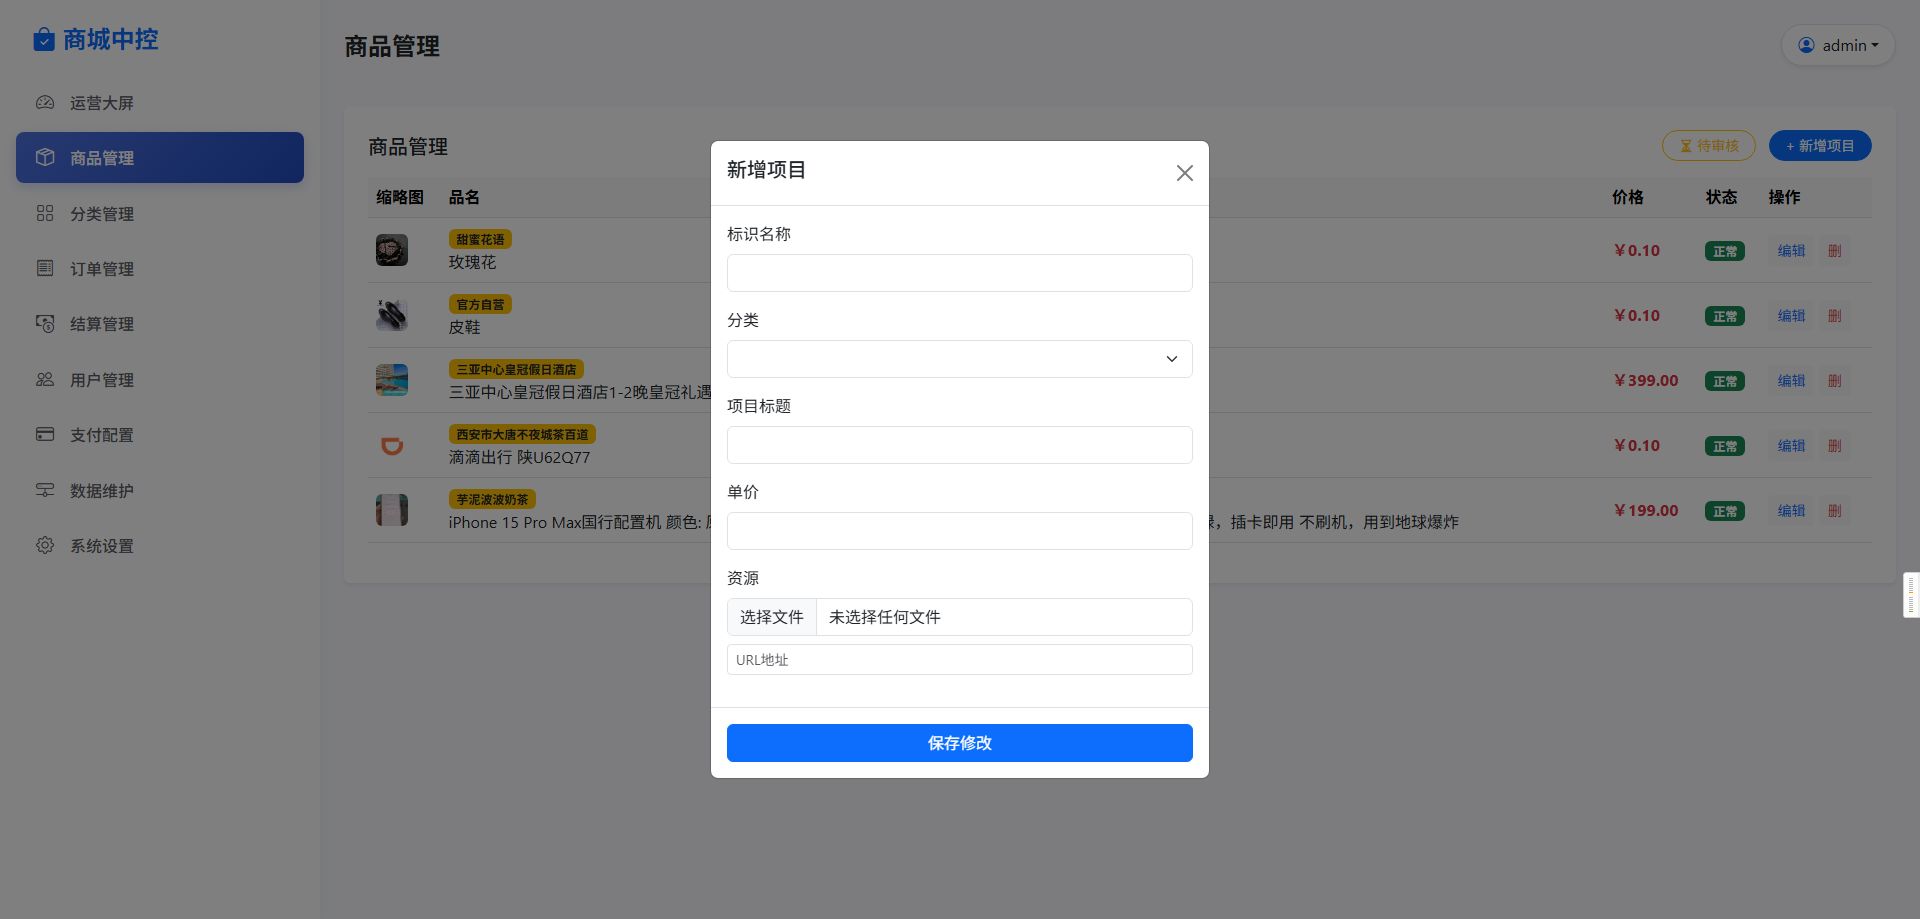
Task: Delete the 玫瑰花 product row
Action: 1834,251
